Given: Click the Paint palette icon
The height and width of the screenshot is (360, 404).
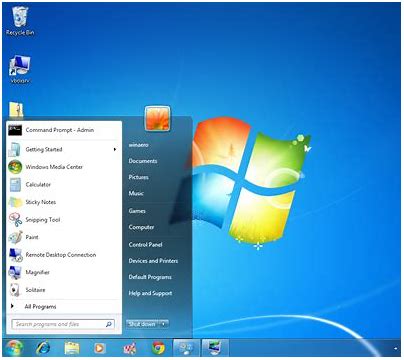Looking at the screenshot, I should (x=15, y=237).
